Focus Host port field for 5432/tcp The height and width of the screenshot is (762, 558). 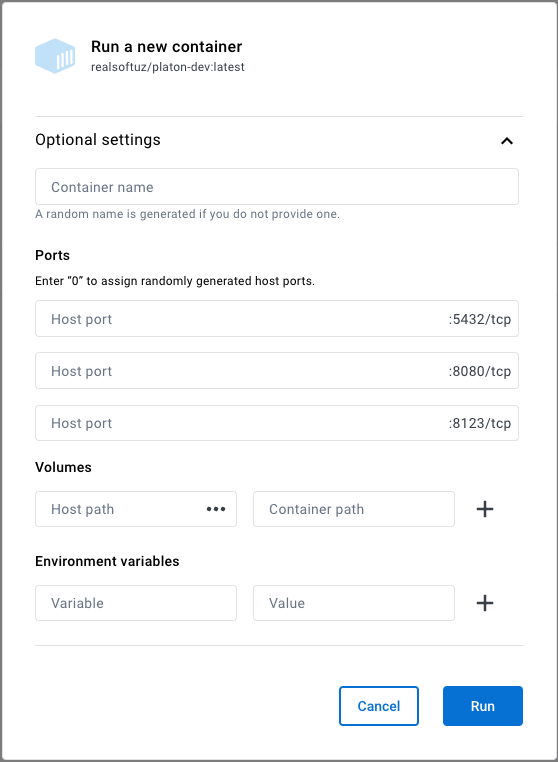(x=277, y=319)
